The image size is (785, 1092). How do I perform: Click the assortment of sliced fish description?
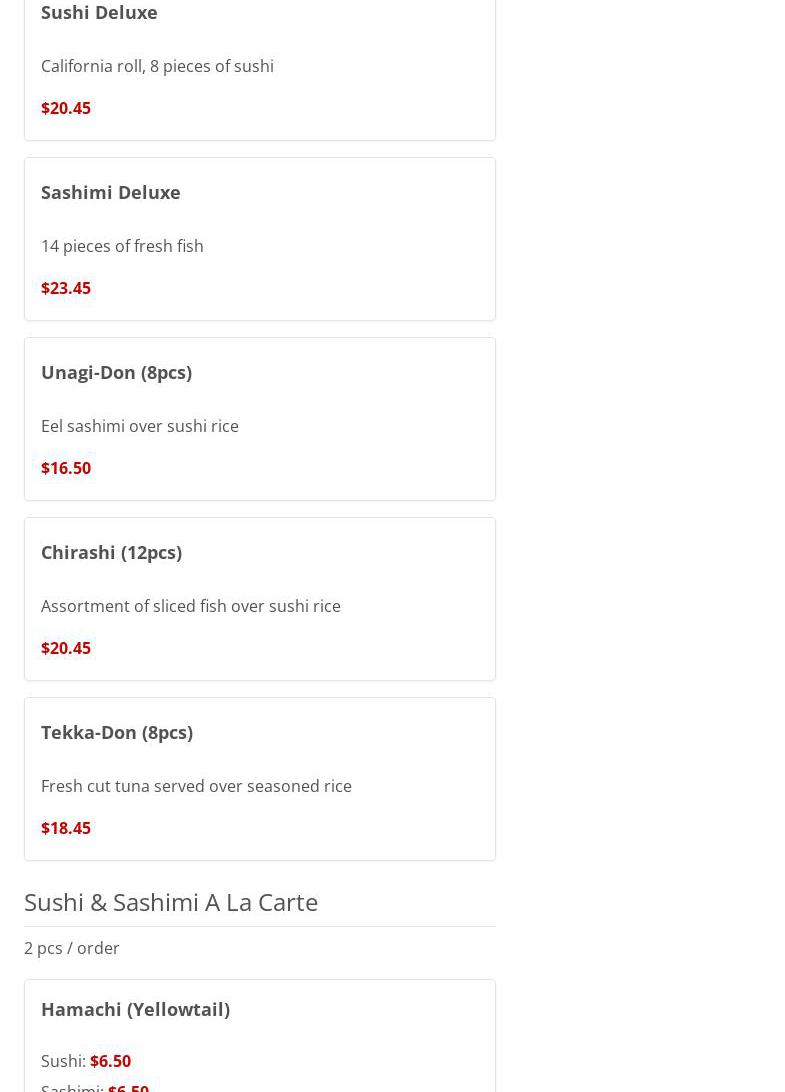pos(191,606)
